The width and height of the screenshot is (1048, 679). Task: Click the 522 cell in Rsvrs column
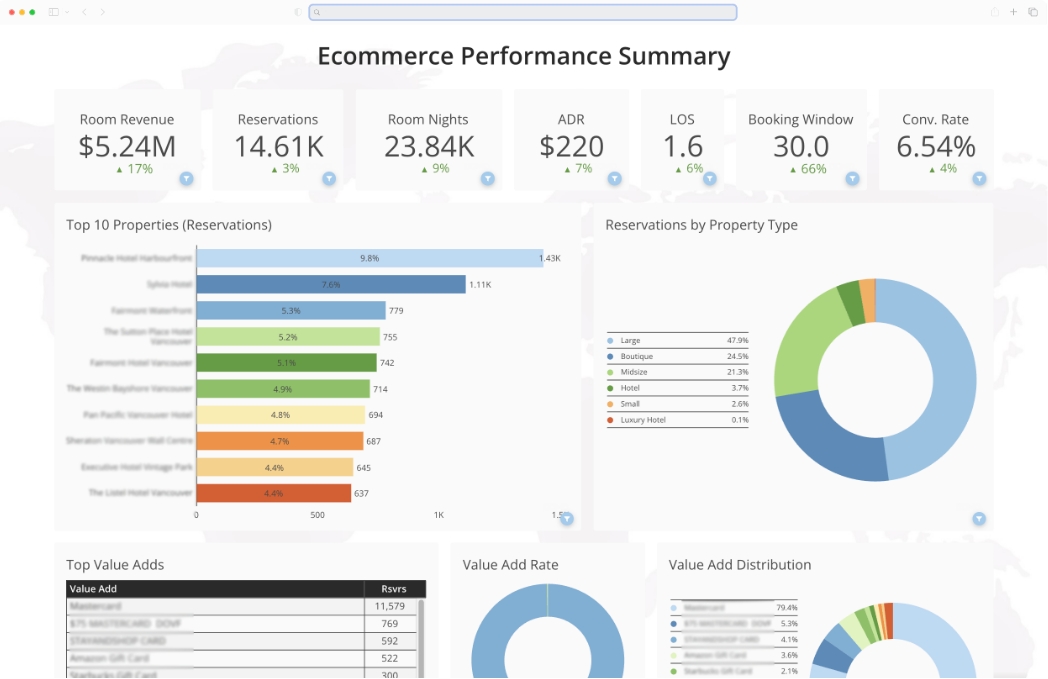[x=390, y=658]
